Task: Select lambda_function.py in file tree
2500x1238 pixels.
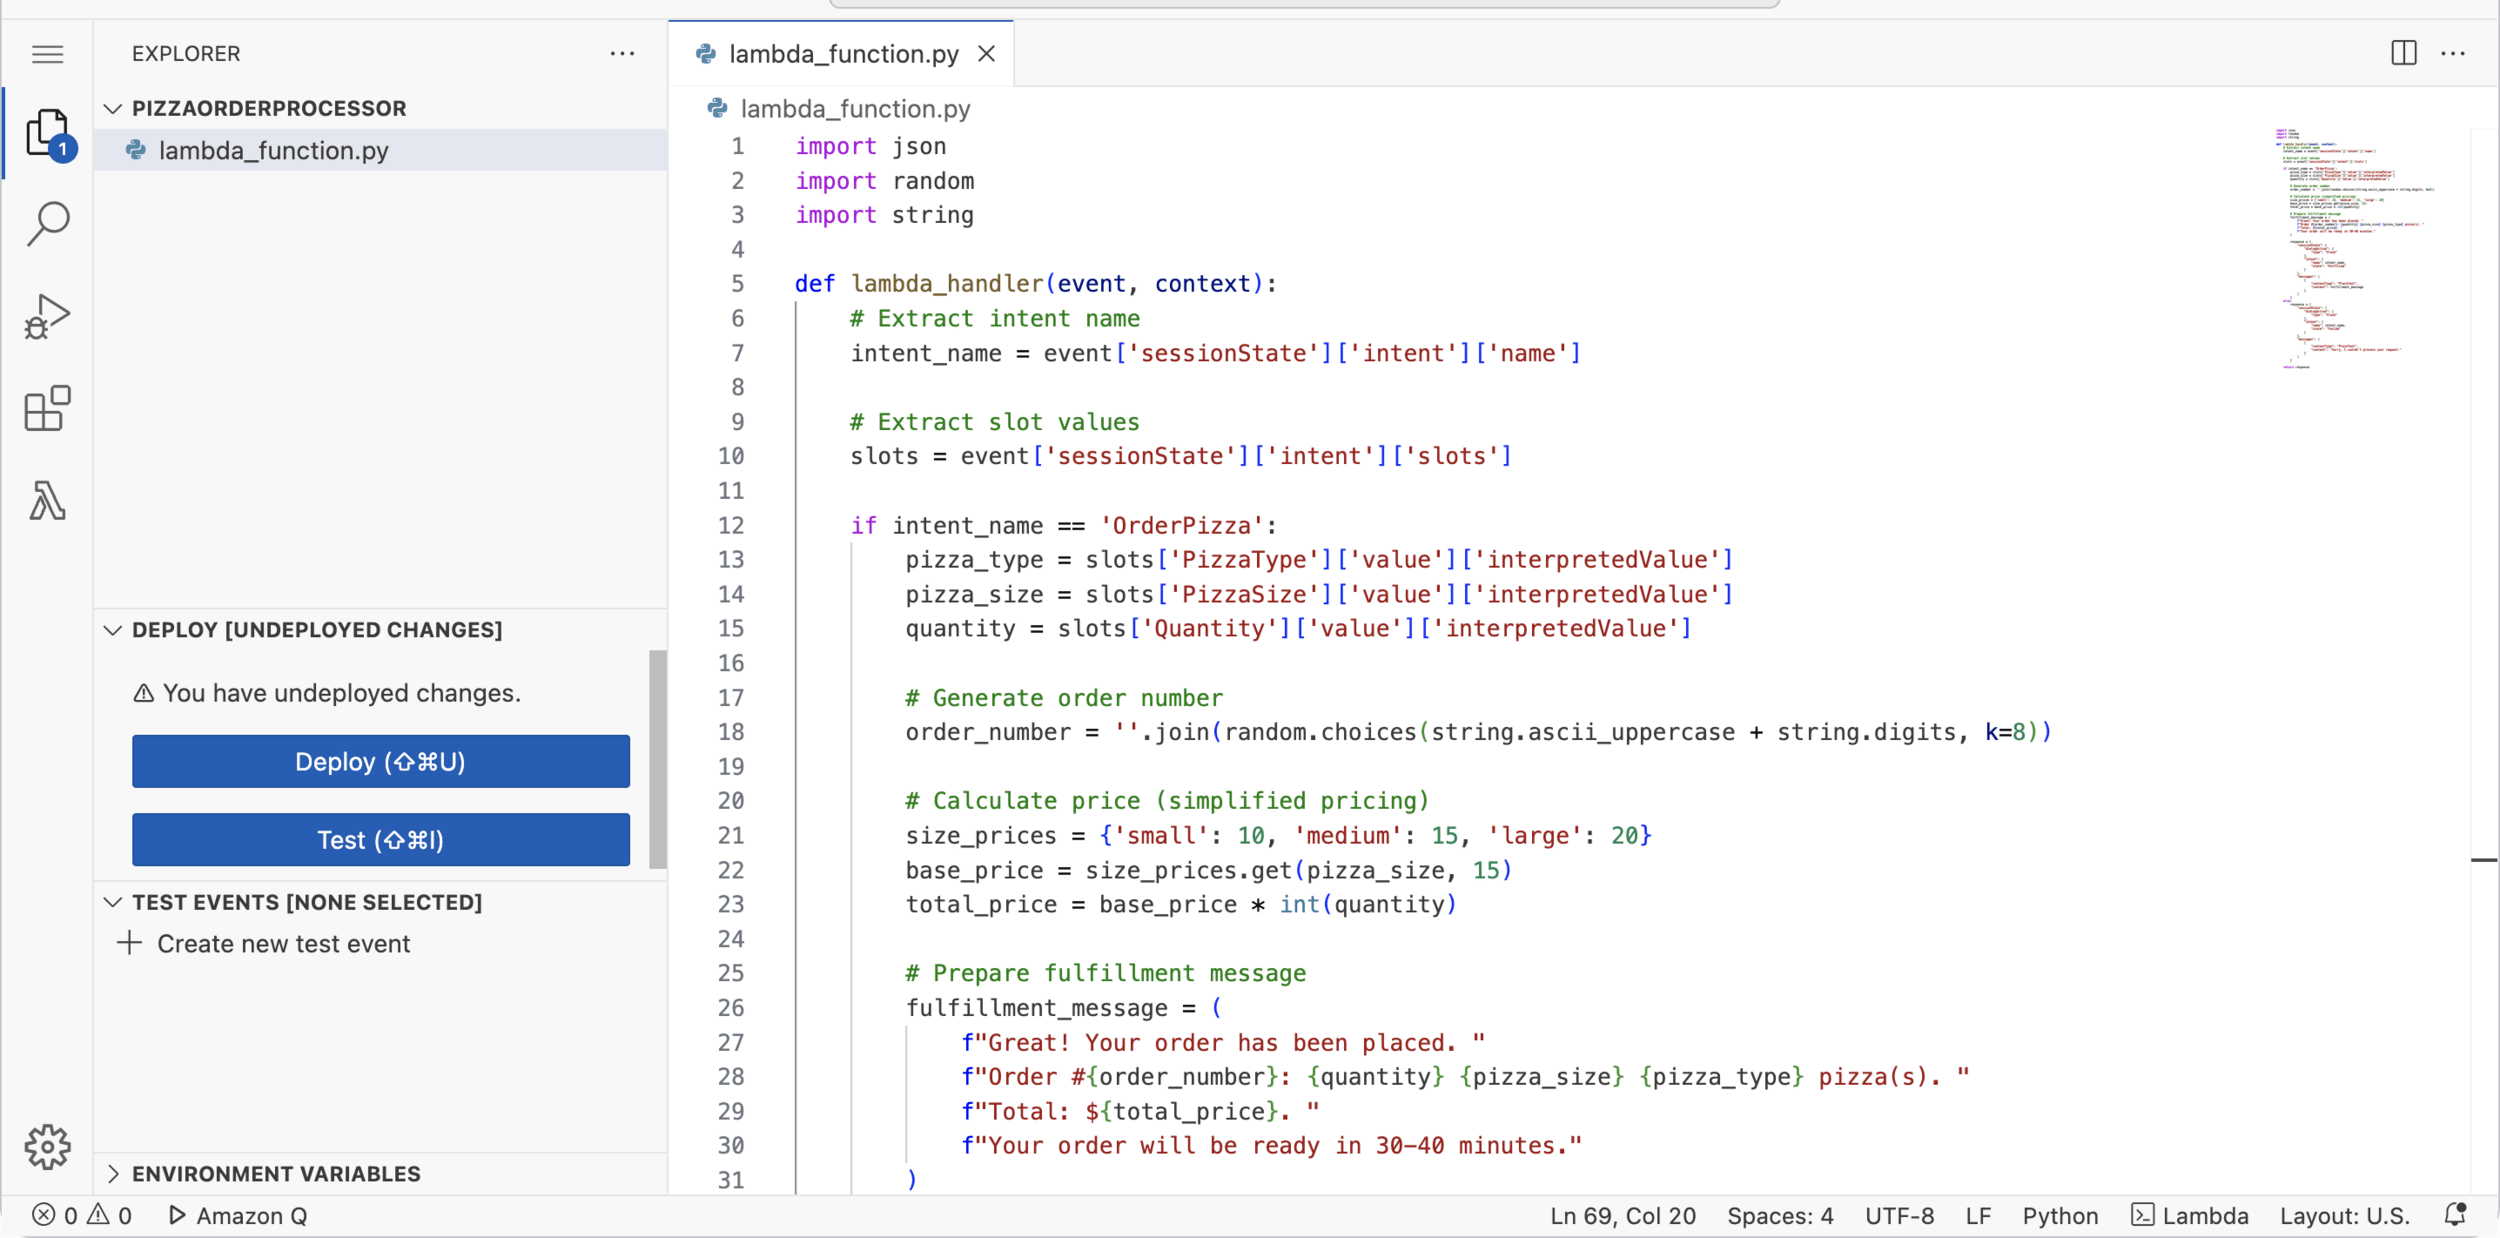Action: click(273, 150)
